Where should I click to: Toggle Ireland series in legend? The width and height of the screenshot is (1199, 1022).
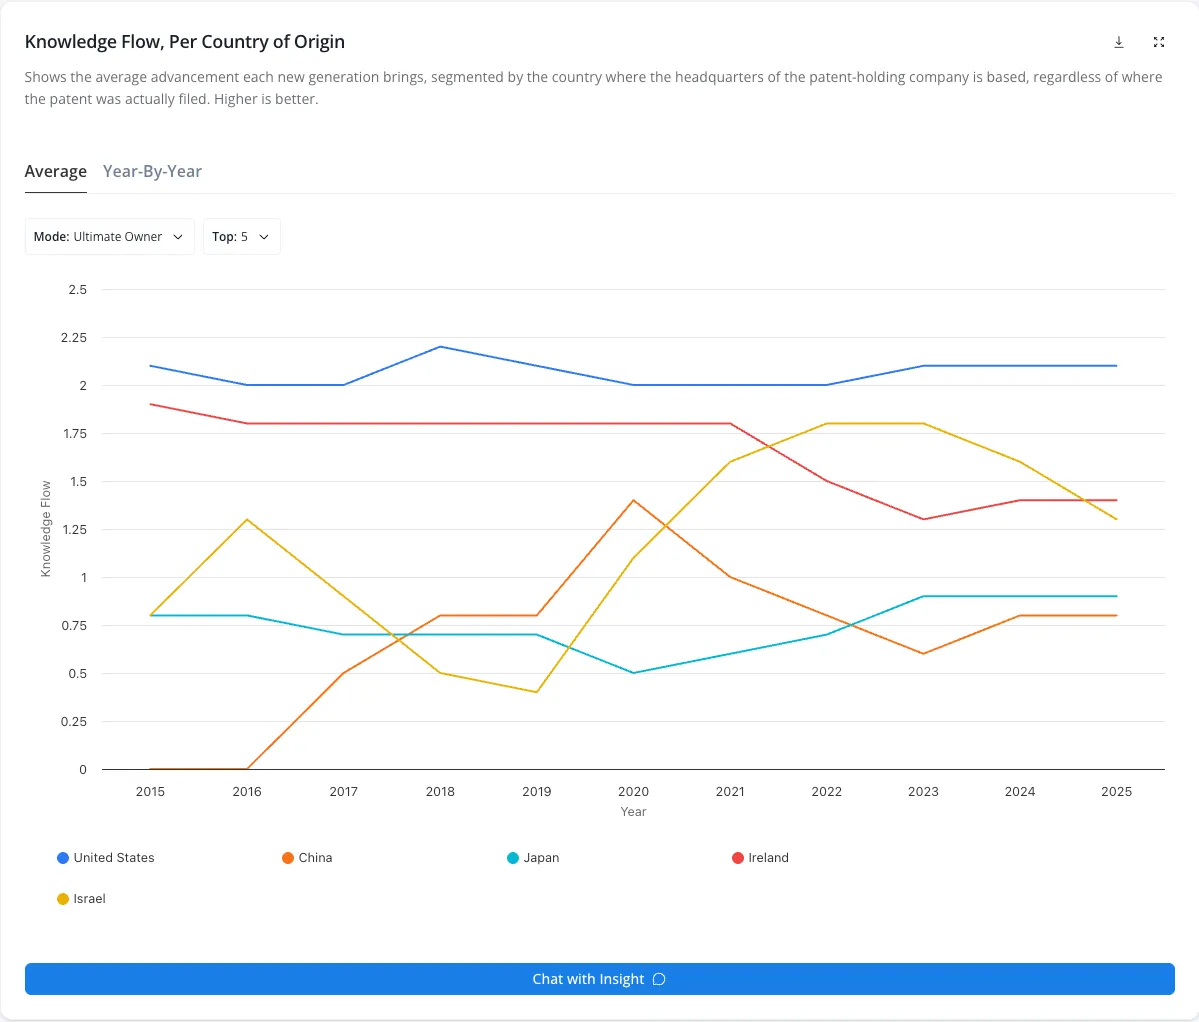click(760, 858)
